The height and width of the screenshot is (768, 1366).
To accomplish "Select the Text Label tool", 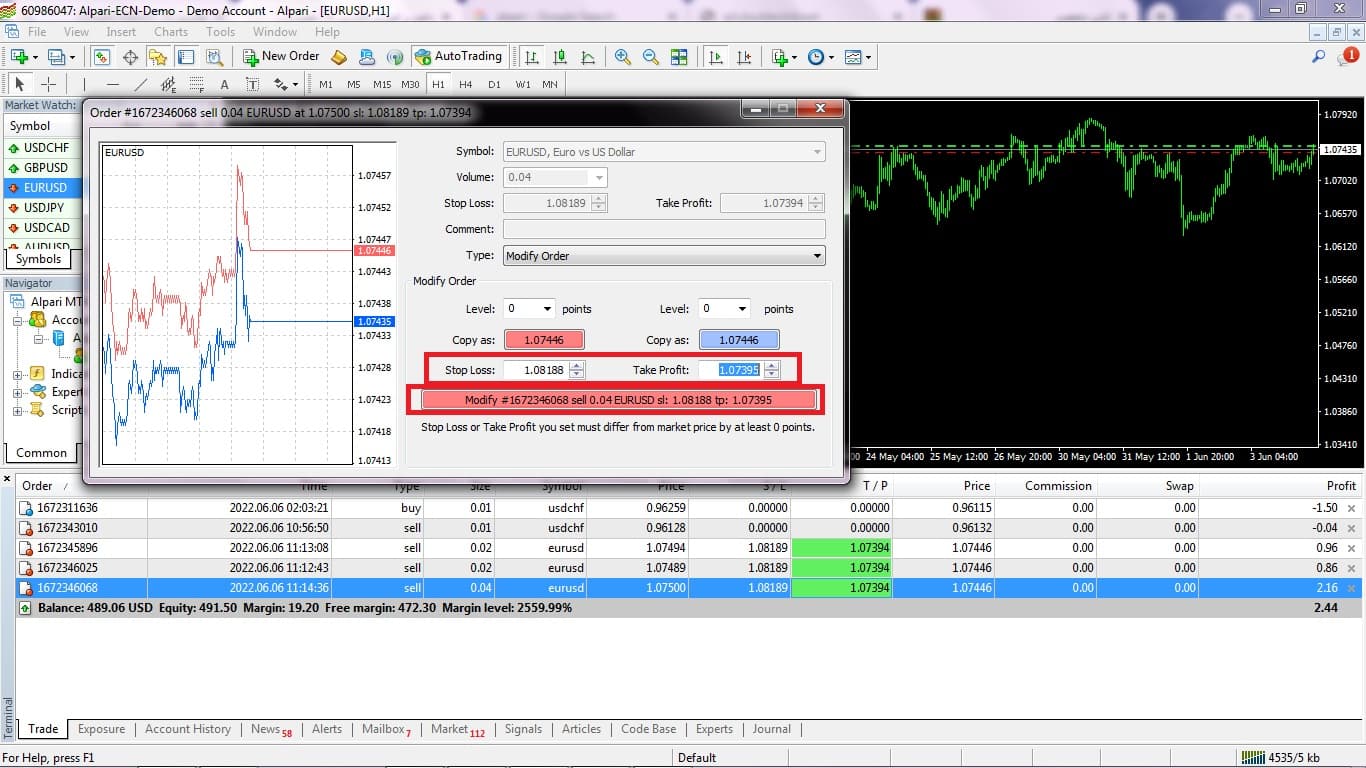I will tap(252, 84).
